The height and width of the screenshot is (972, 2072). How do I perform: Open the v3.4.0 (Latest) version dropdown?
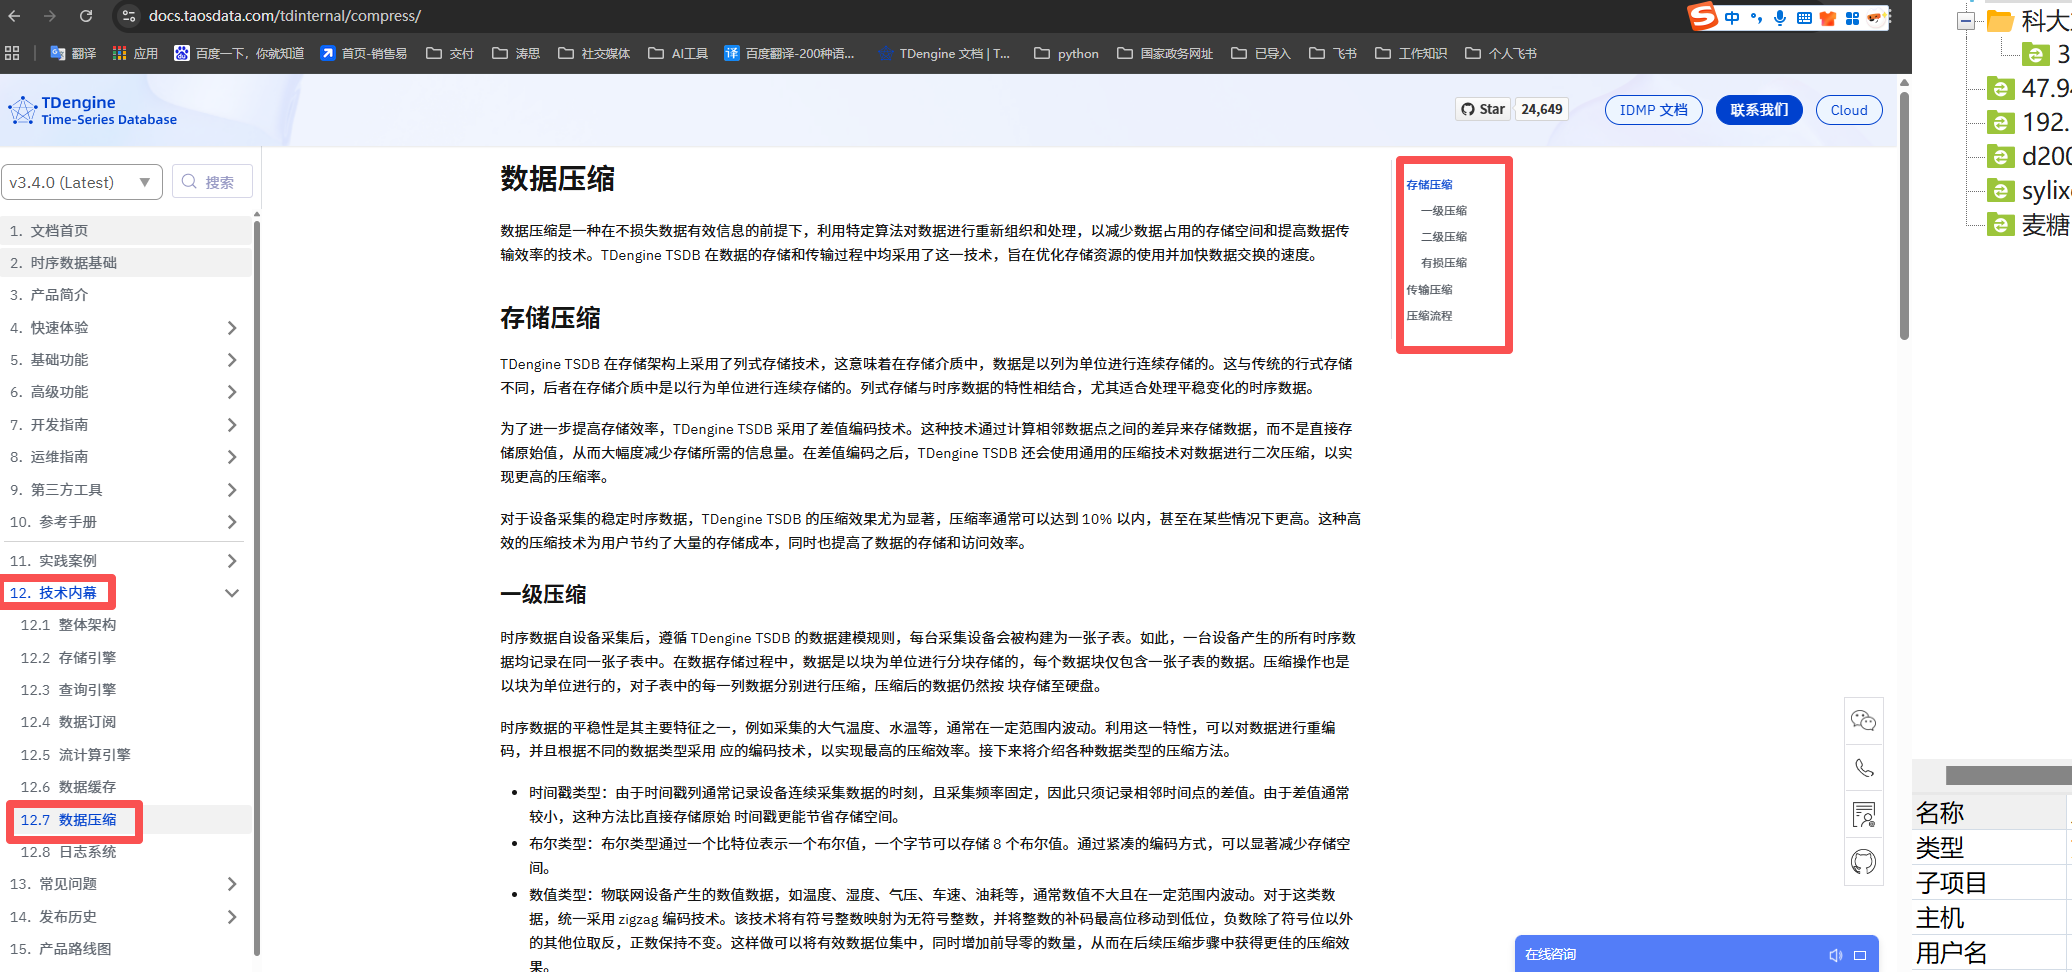(x=81, y=182)
